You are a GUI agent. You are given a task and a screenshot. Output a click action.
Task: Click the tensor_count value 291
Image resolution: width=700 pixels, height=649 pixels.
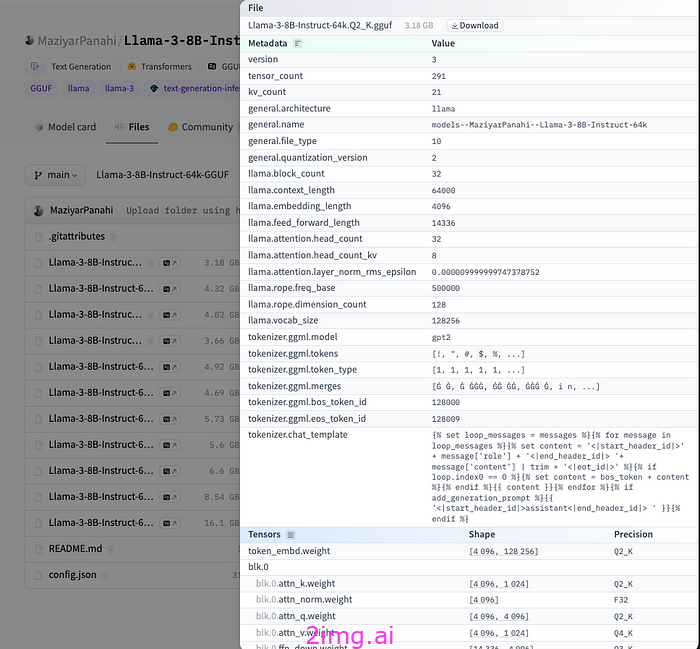click(x=438, y=76)
